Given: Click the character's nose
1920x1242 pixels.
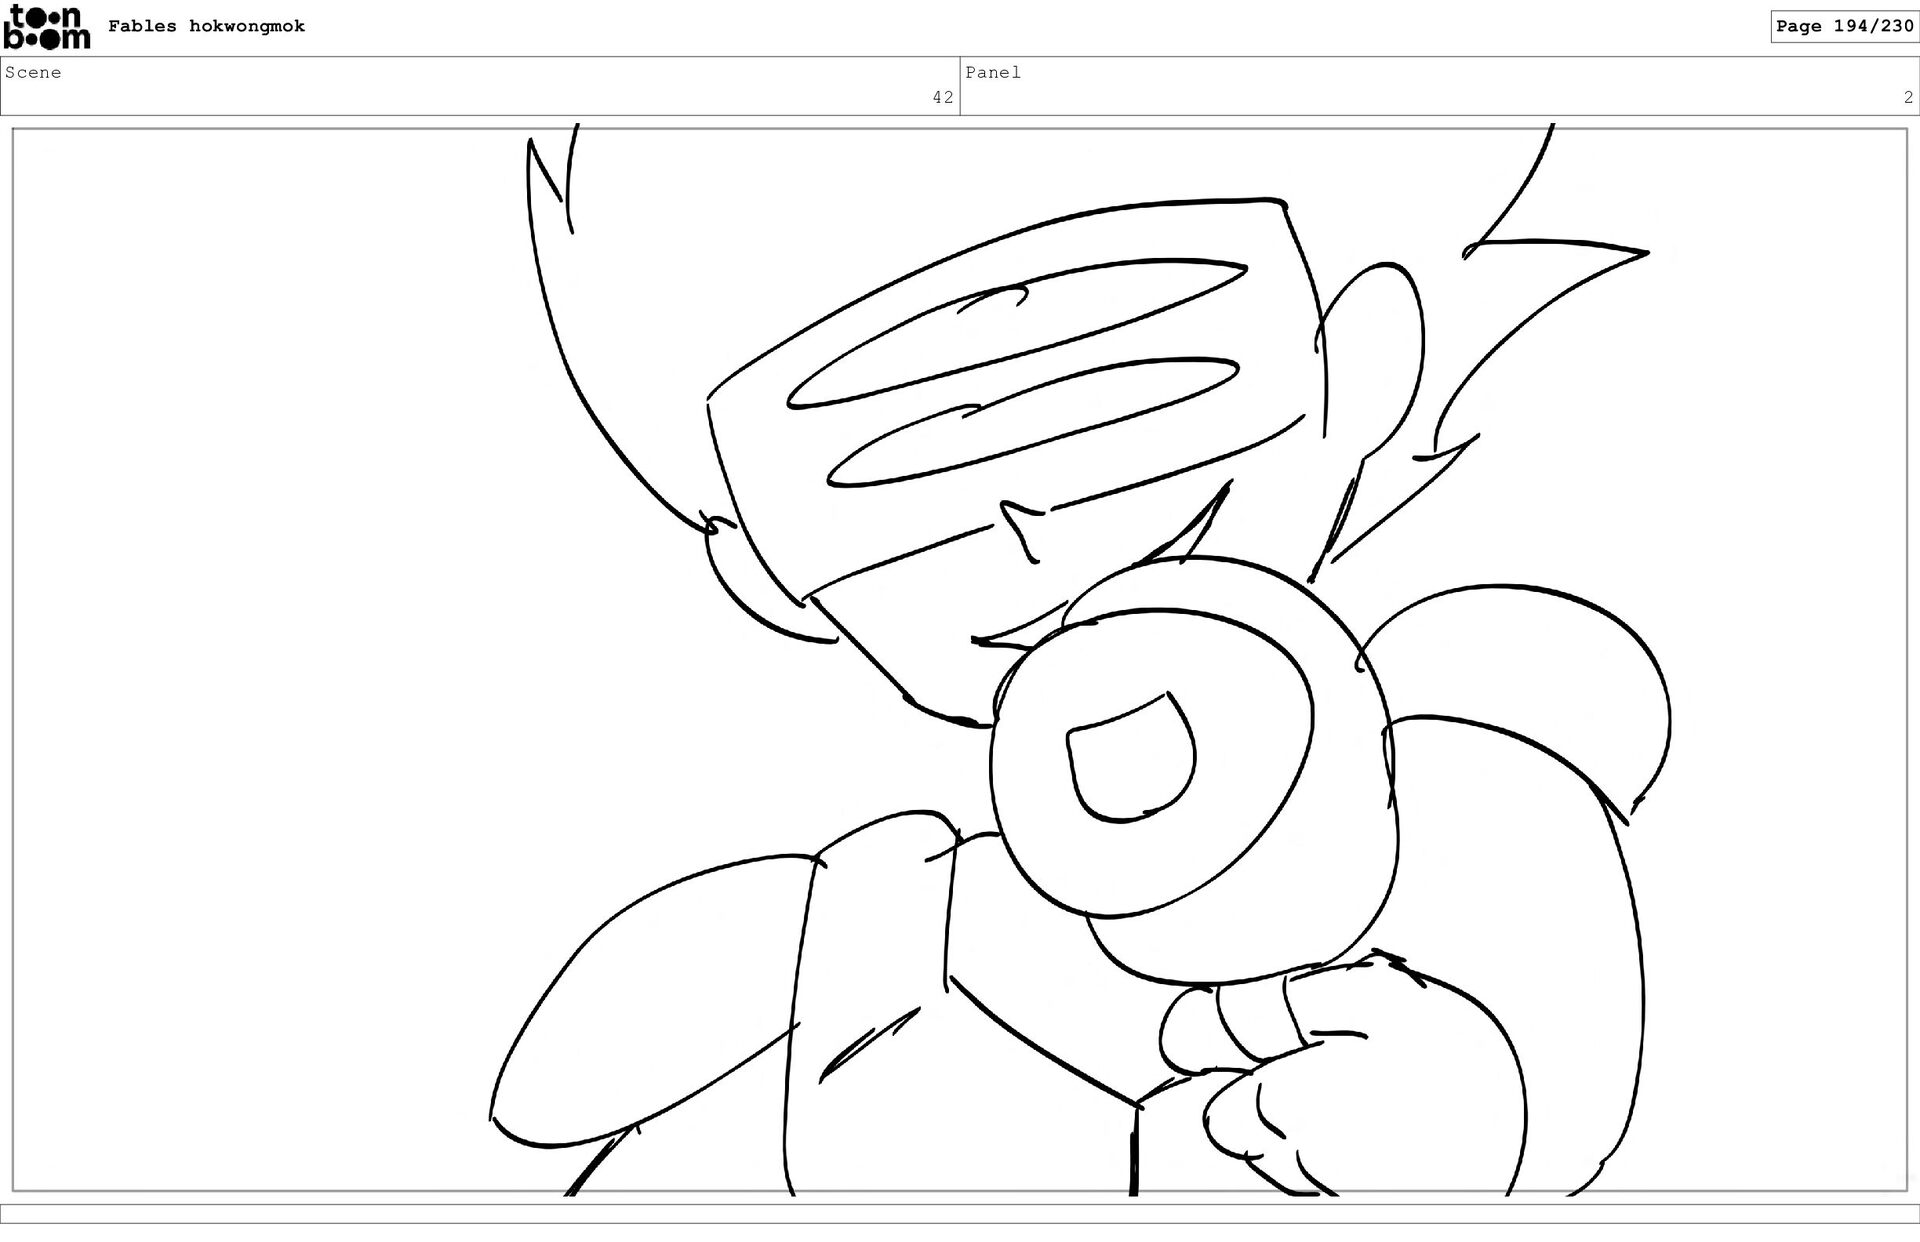Looking at the screenshot, I should click(x=1020, y=530).
